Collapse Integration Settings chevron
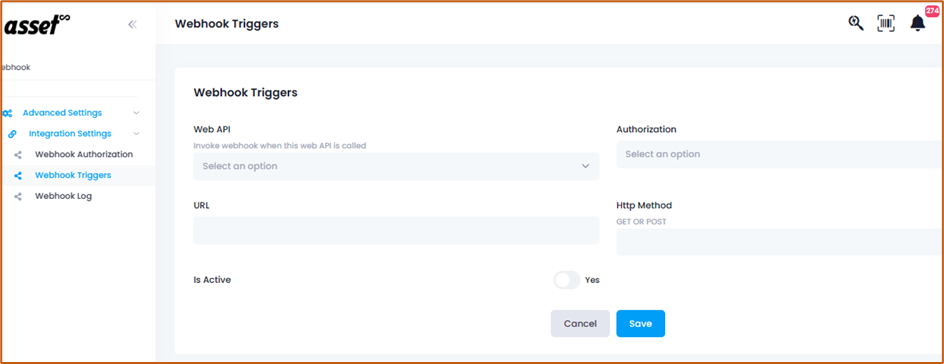 coord(137,134)
